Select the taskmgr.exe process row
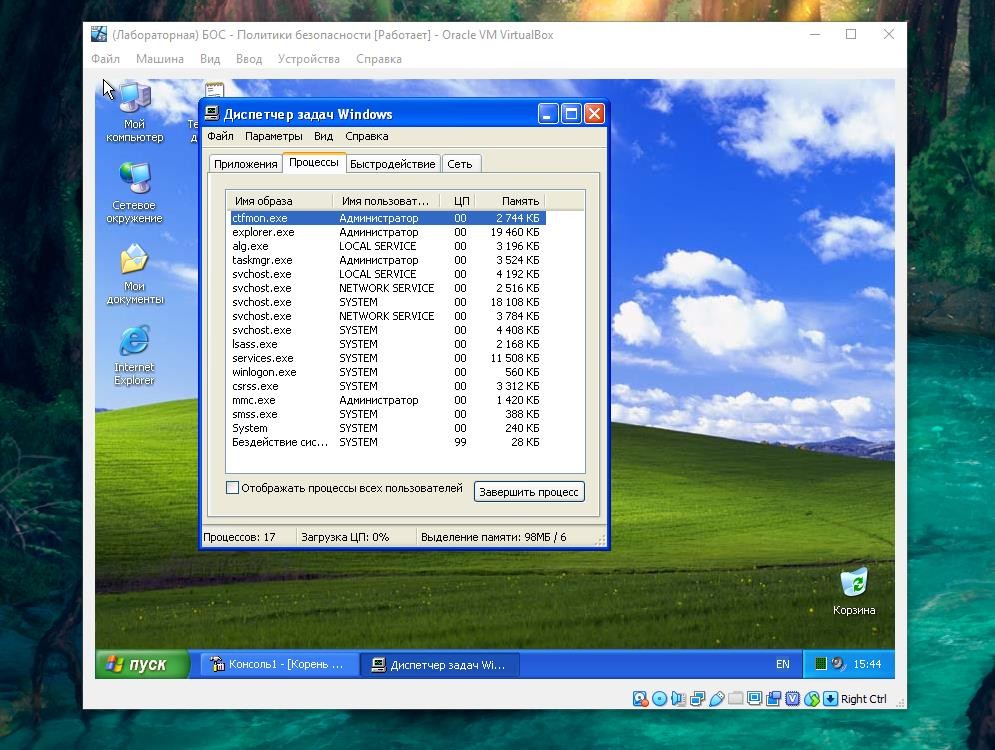 click(388, 260)
